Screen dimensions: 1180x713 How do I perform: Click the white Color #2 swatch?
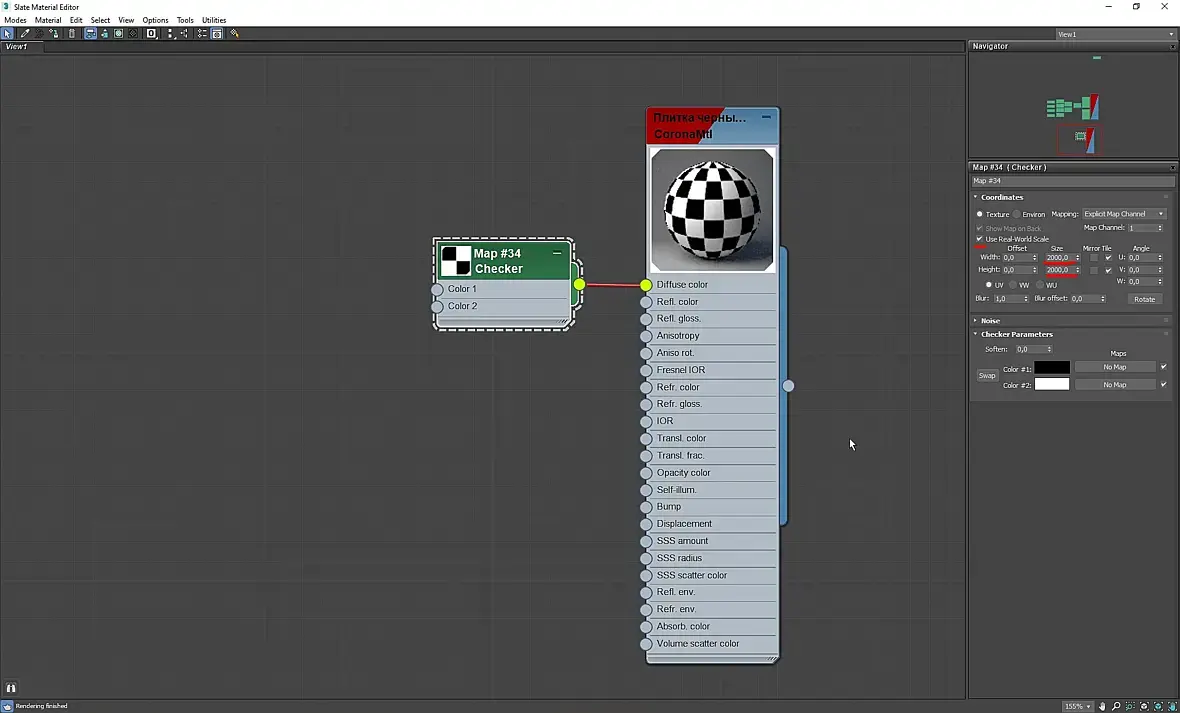(x=1052, y=384)
